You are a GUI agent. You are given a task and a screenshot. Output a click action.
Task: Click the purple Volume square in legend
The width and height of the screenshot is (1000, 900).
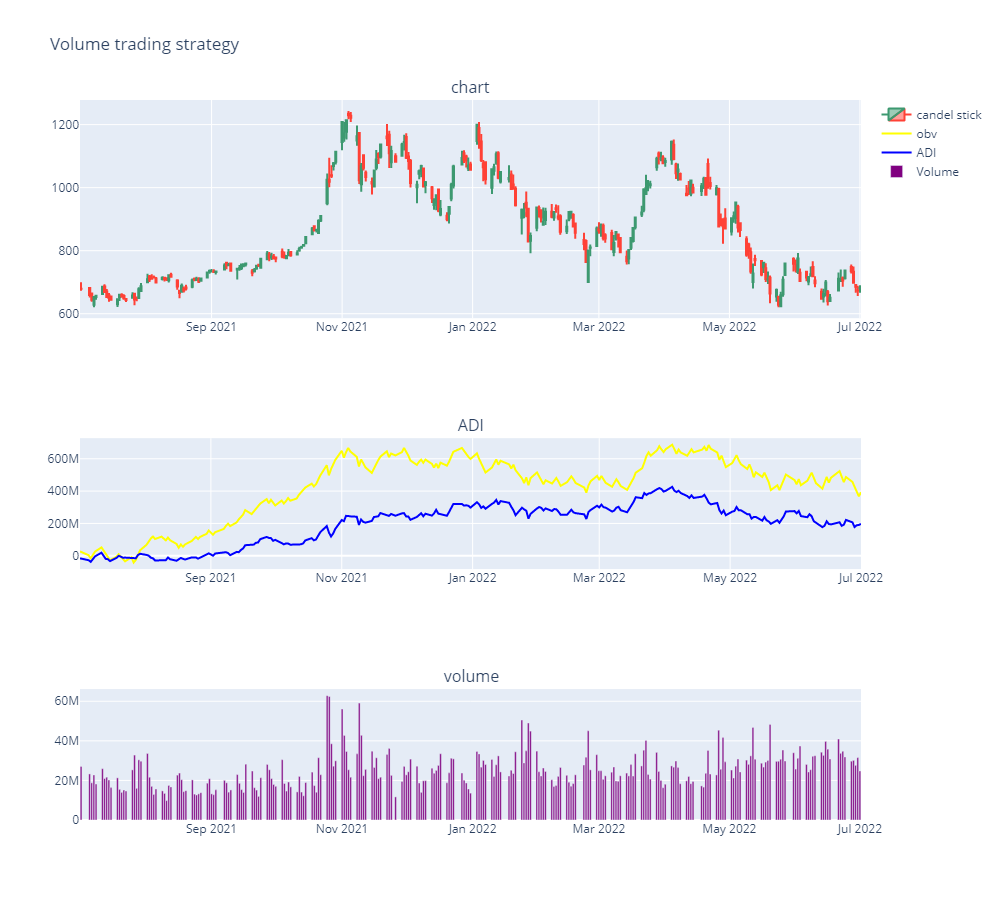[896, 172]
